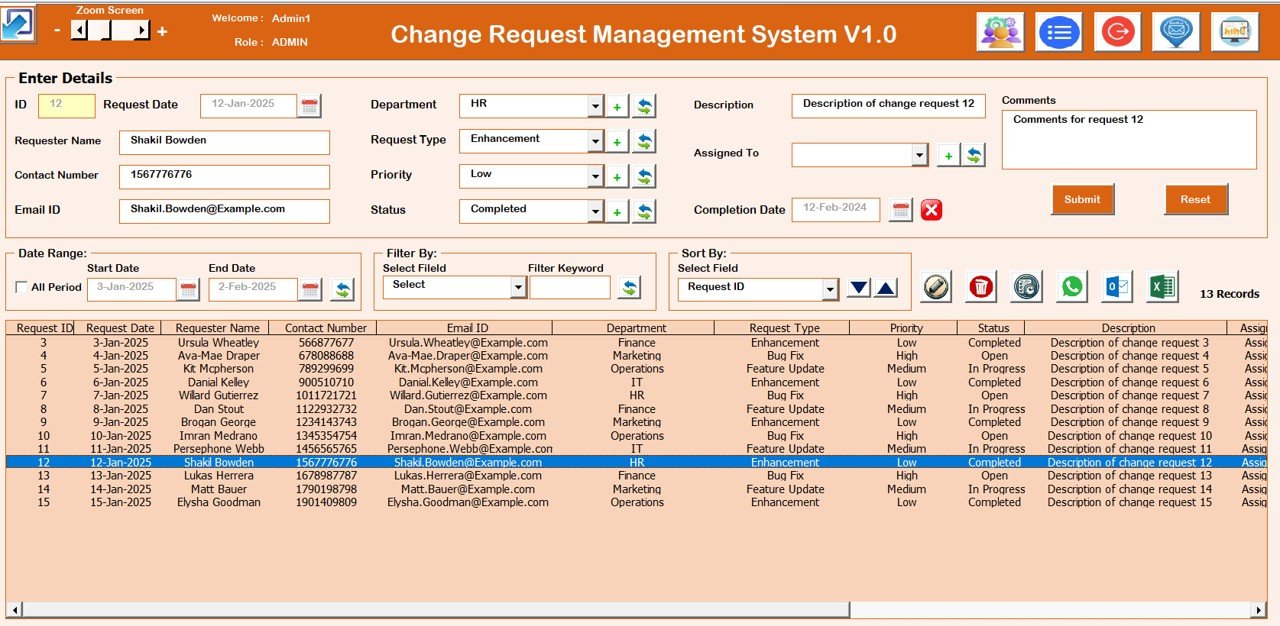
Task: Click the Submit button
Action: [1082, 199]
